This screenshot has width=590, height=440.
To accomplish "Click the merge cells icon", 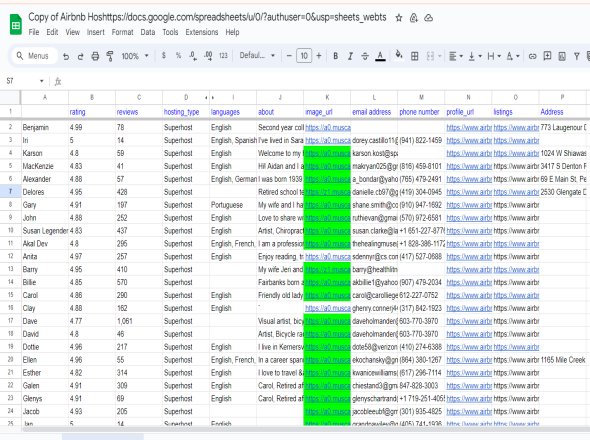I will (x=430, y=56).
